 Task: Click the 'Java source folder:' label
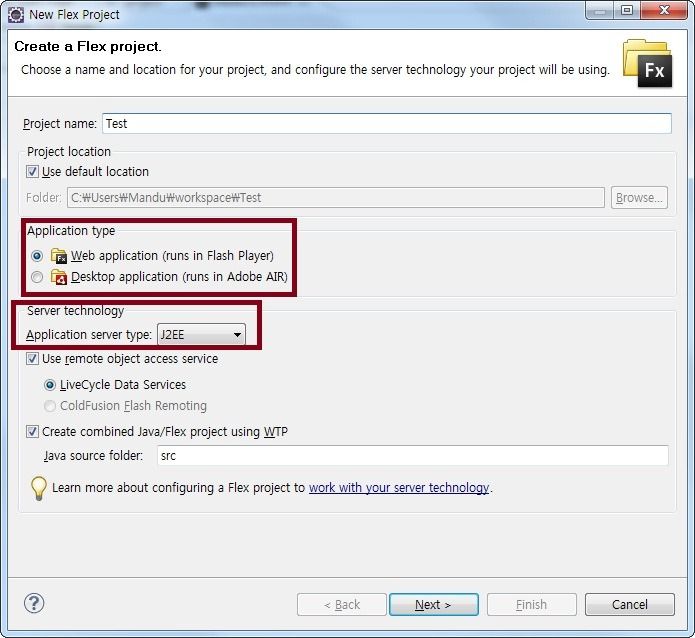93,456
